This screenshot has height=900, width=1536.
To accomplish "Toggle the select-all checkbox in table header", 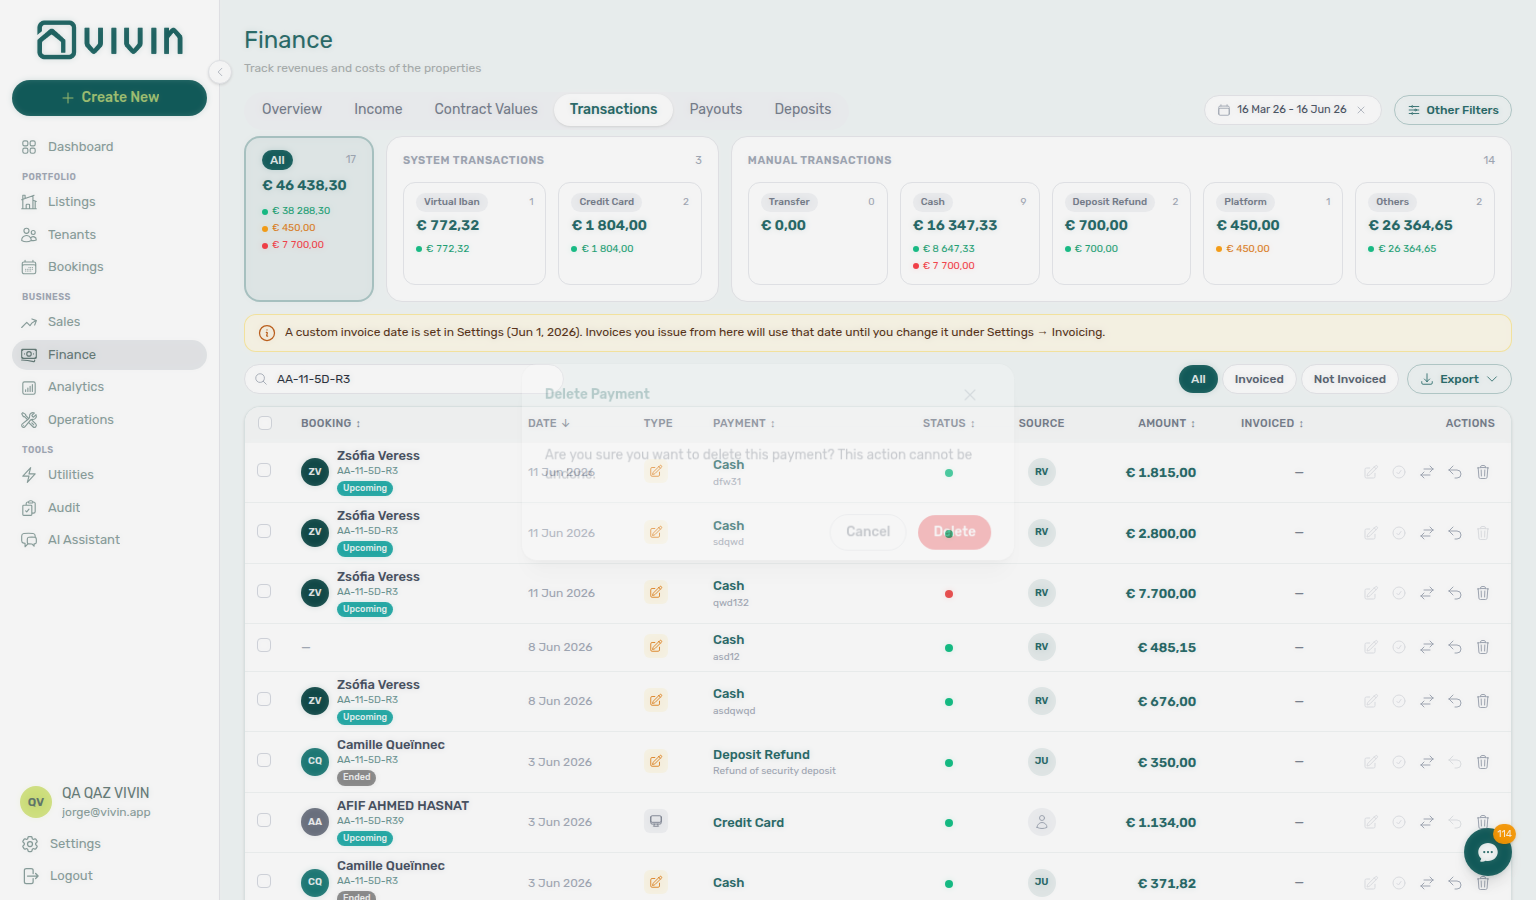I will [x=265, y=423].
